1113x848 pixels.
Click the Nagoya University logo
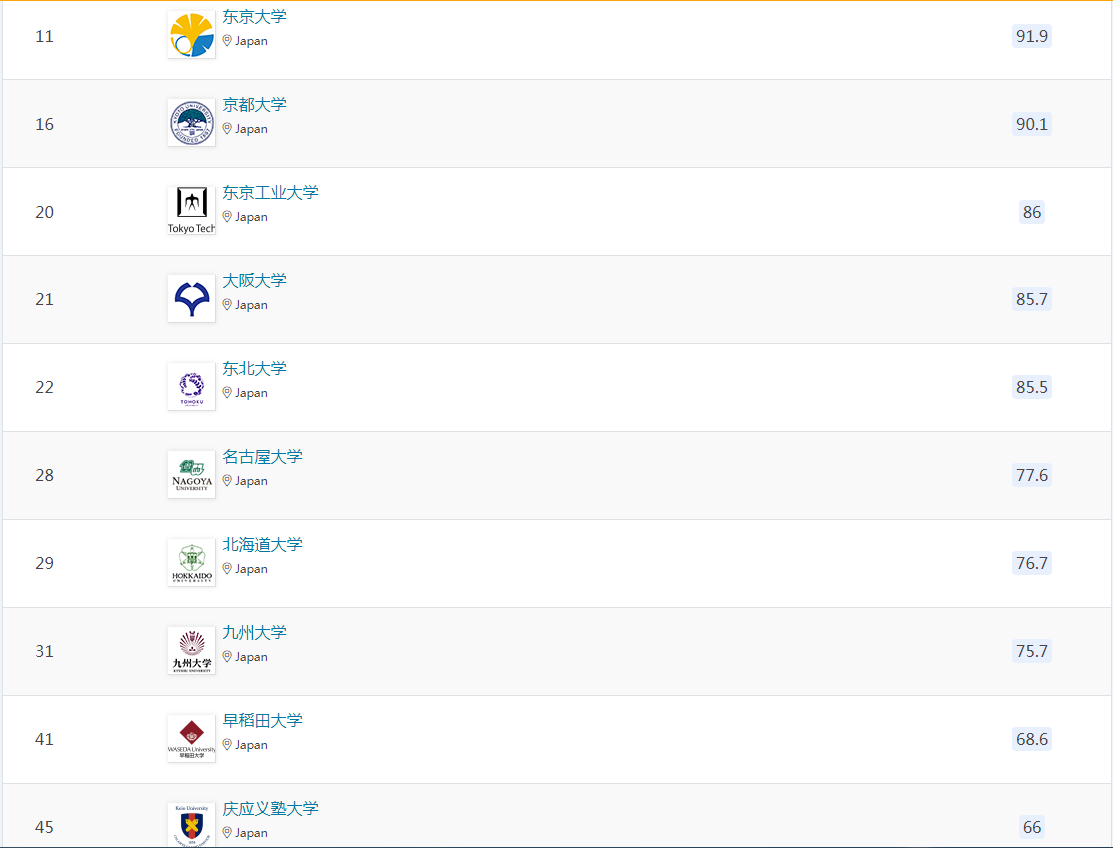[x=192, y=475]
